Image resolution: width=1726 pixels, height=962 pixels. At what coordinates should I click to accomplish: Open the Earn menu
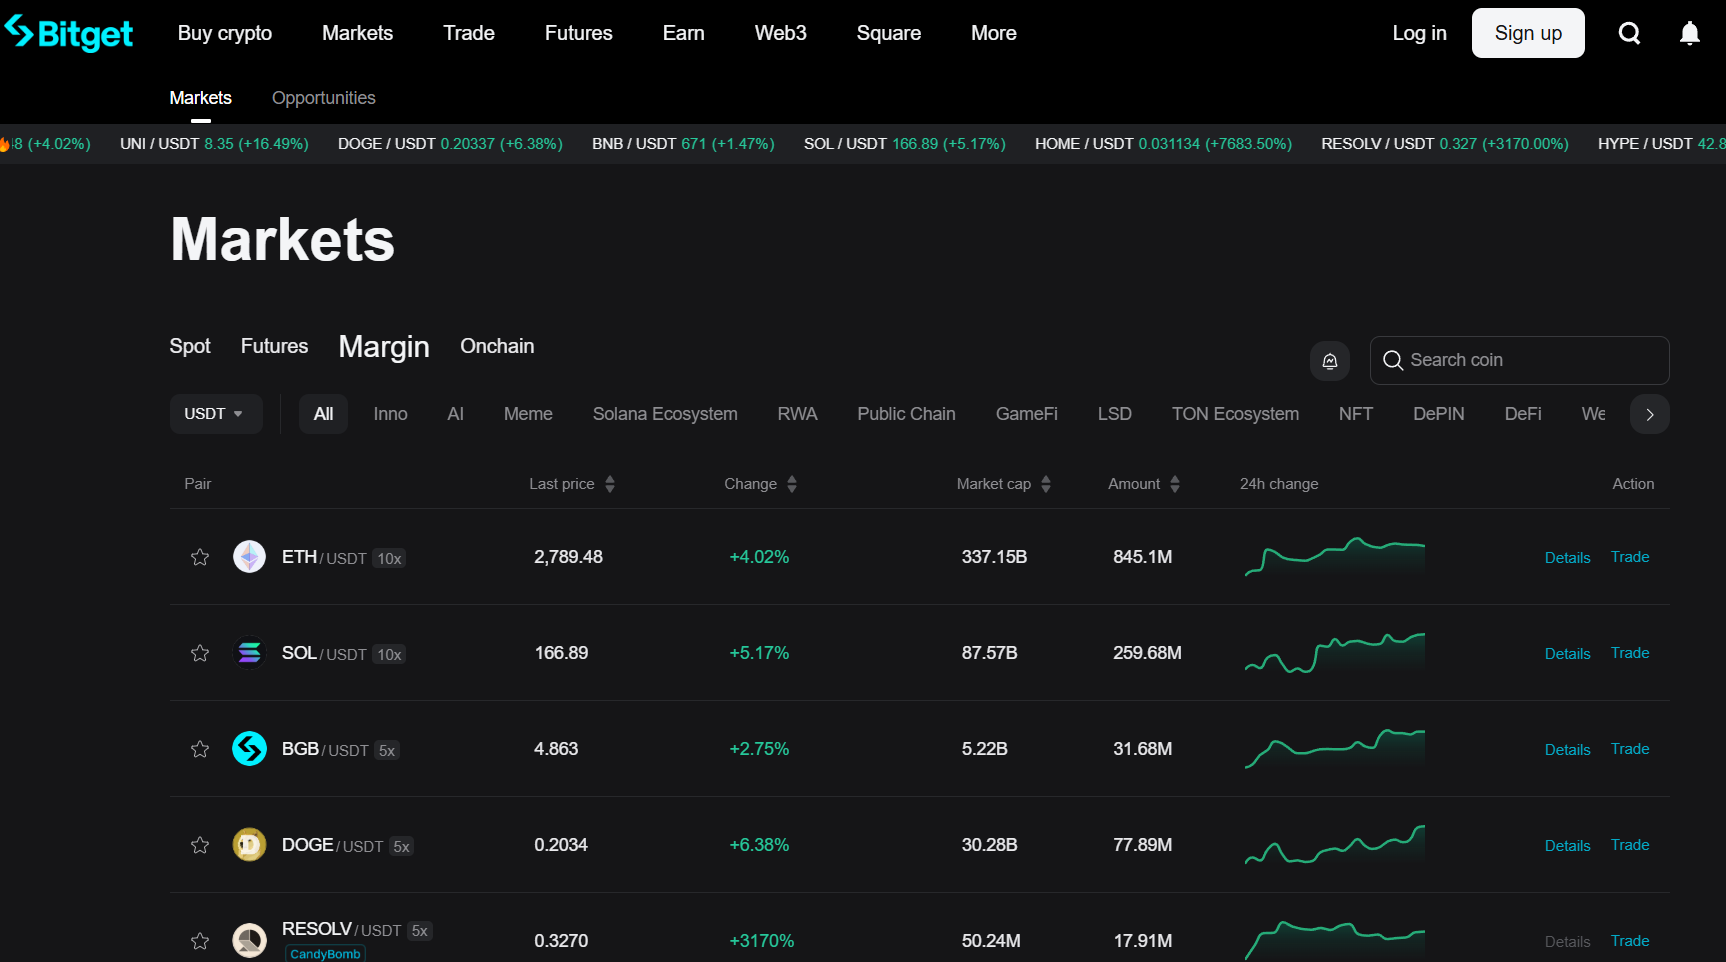[684, 33]
